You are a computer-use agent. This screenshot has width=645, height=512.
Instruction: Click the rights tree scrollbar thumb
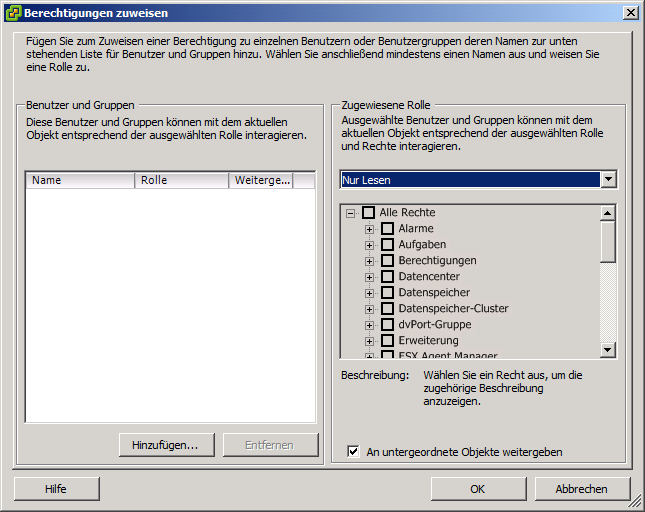[x=608, y=241]
